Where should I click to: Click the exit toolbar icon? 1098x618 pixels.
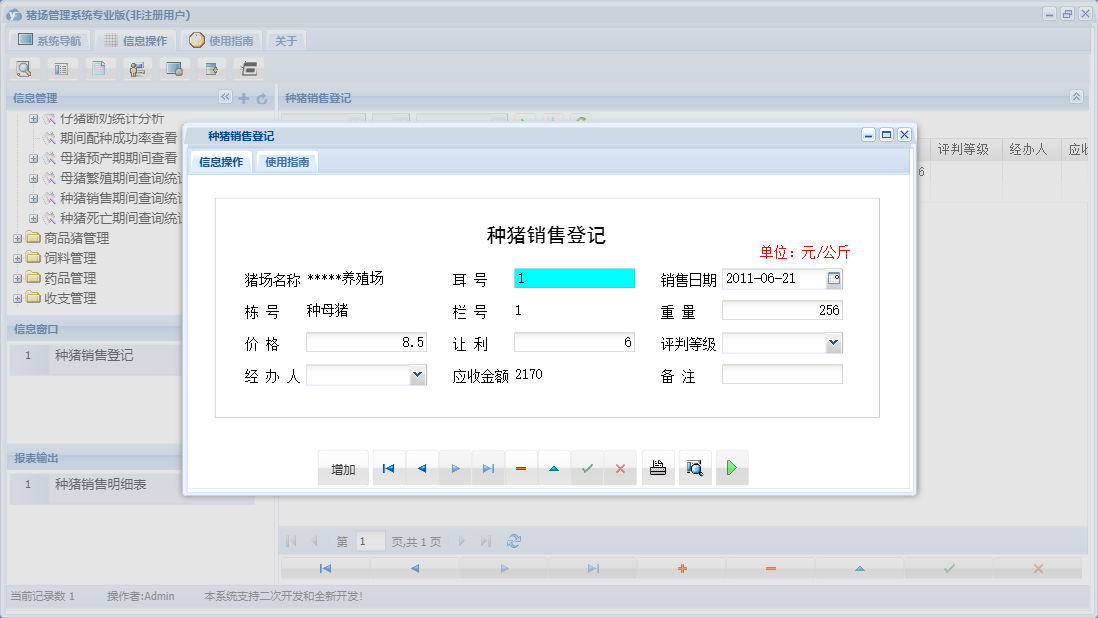248,68
